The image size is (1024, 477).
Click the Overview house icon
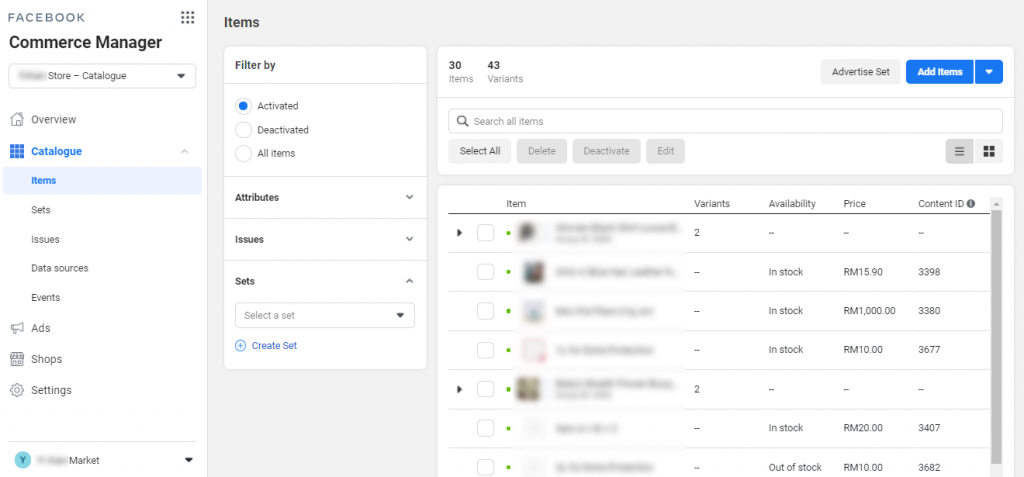pos(17,120)
